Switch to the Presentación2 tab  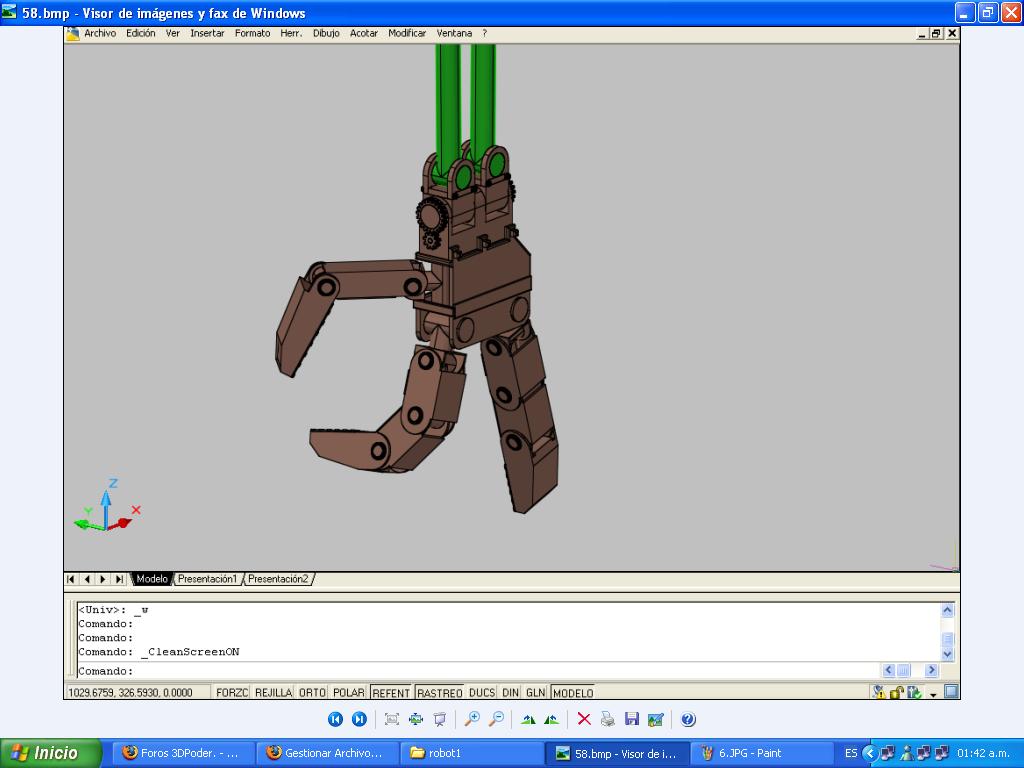(278, 579)
